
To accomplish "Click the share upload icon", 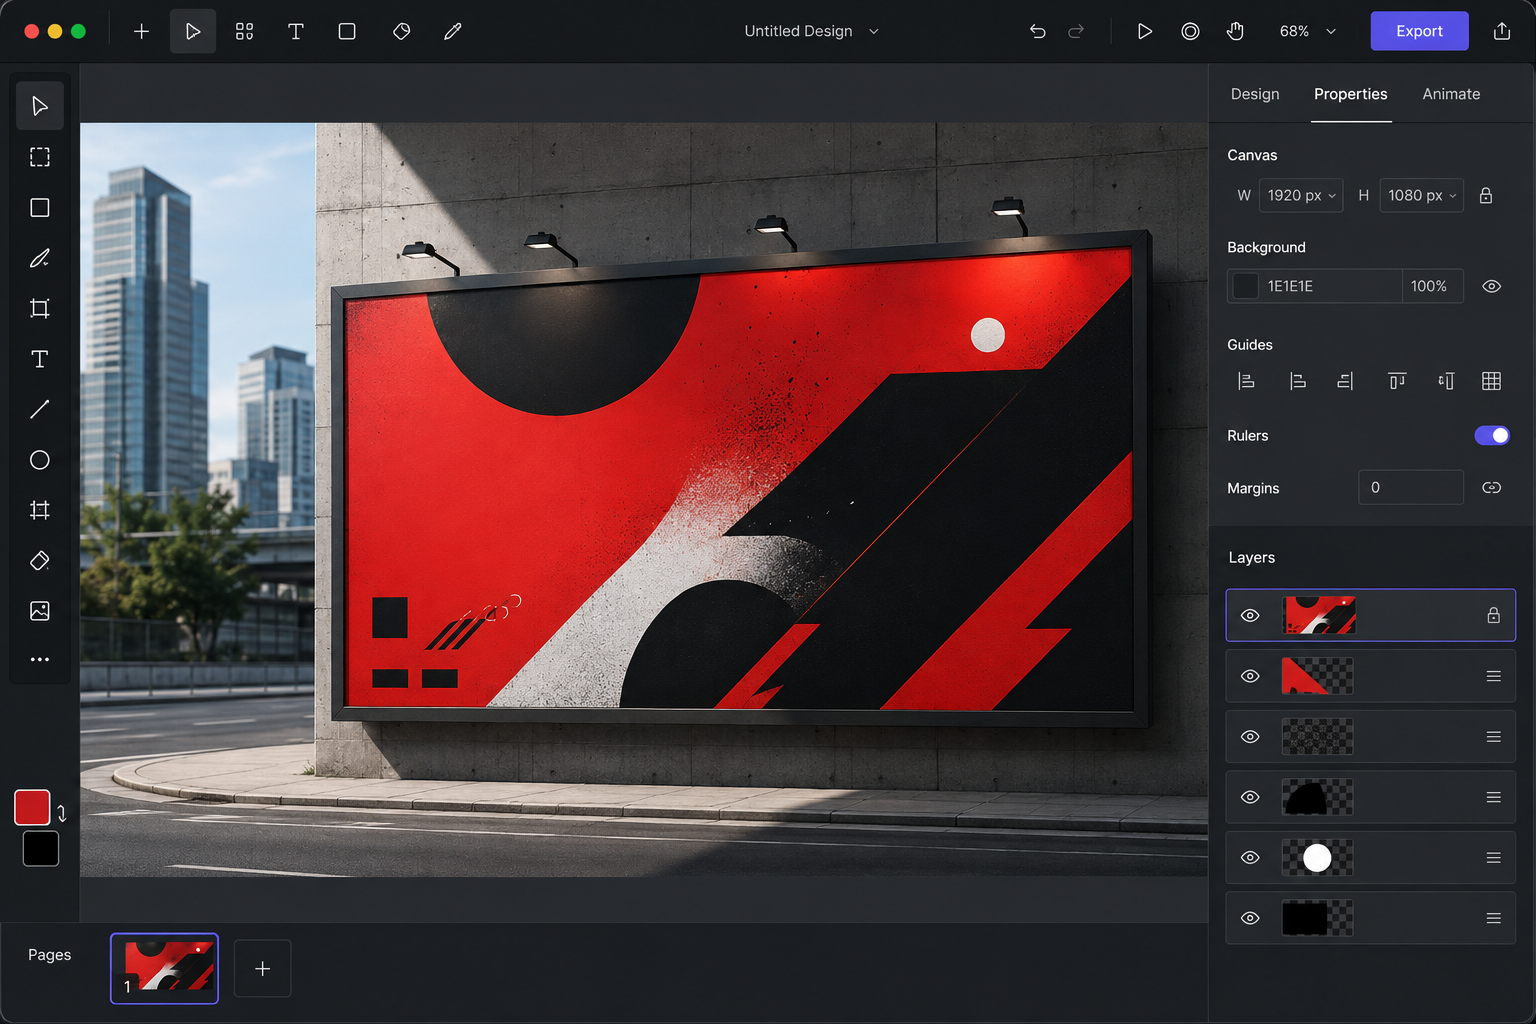I will click(x=1502, y=31).
